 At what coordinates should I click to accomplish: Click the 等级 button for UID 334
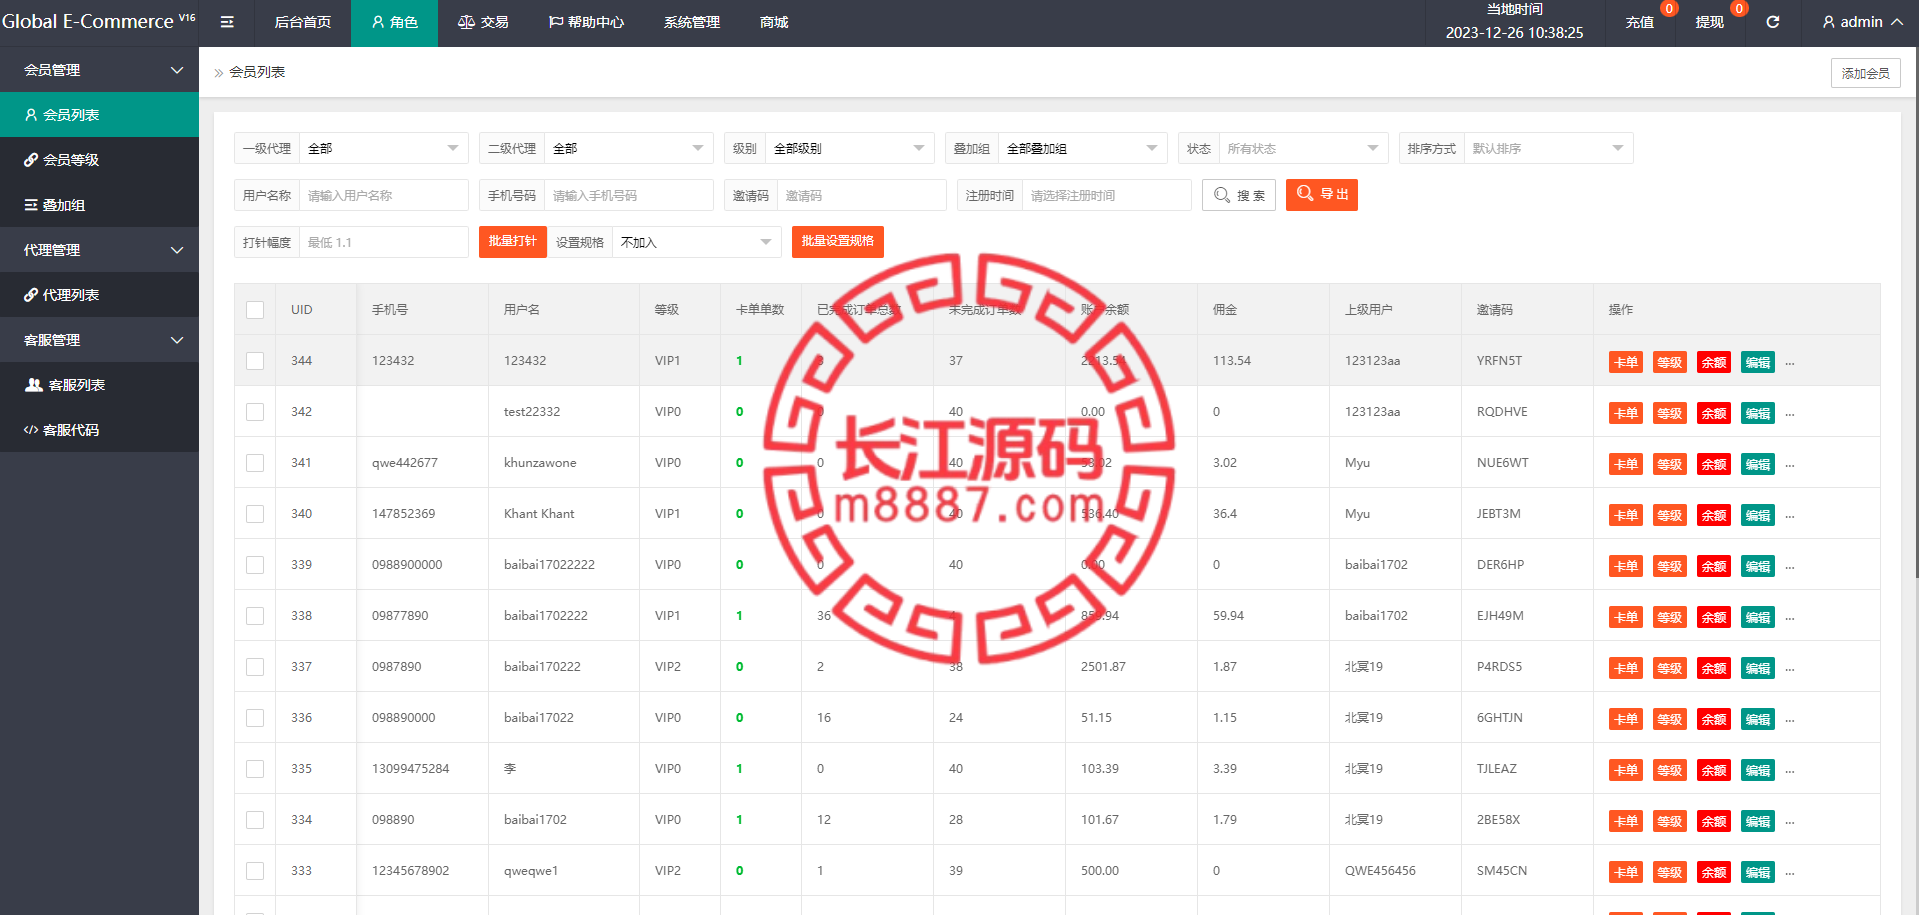pyautogui.click(x=1670, y=821)
